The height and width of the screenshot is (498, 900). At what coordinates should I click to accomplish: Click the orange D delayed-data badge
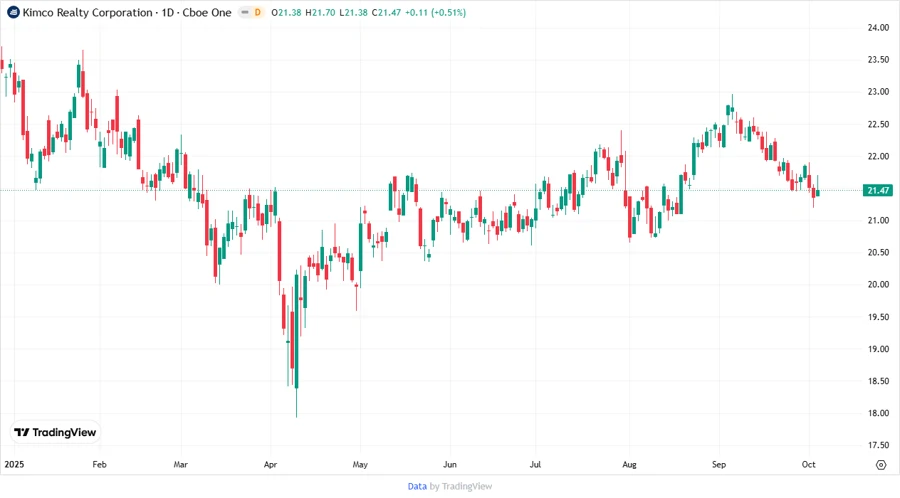[x=257, y=12]
